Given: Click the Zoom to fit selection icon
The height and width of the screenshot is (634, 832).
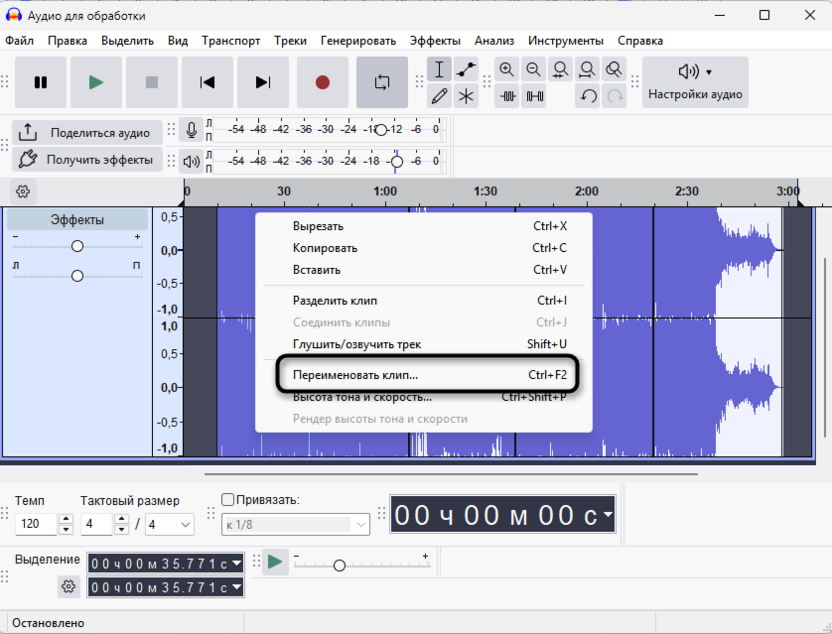Looking at the screenshot, I should click(561, 70).
